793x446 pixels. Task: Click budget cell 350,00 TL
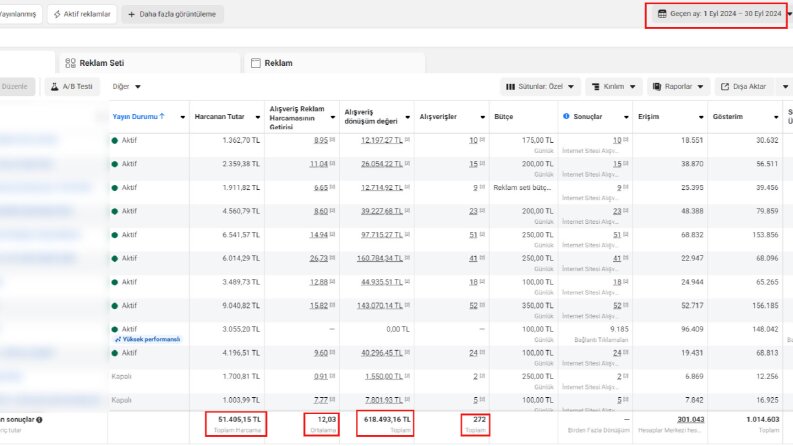pos(537,305)
